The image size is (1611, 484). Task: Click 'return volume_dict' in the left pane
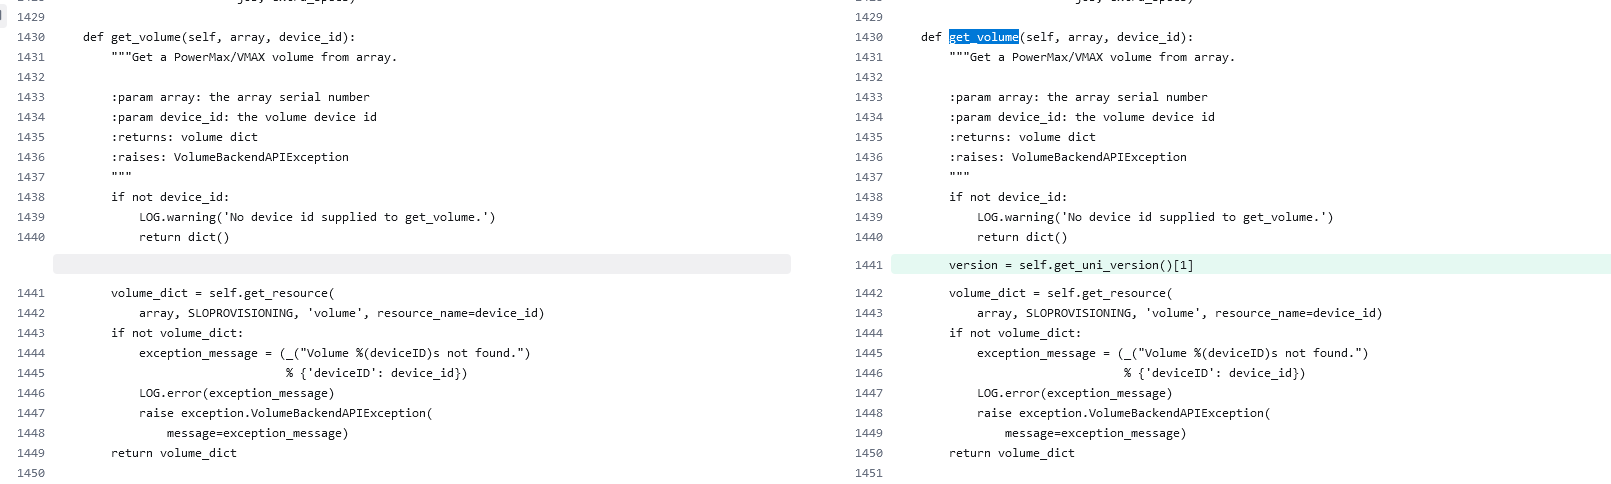(x=174, y=453)
